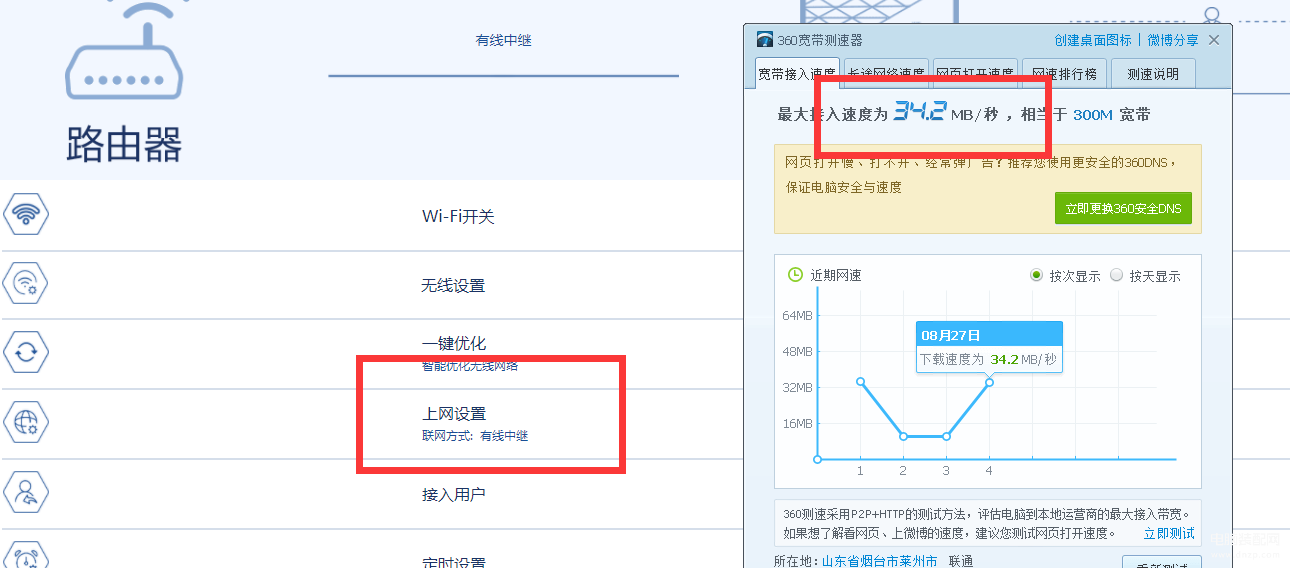Click the connected users person icon
Screen dimensions: 1290x568
coord(26,492)
